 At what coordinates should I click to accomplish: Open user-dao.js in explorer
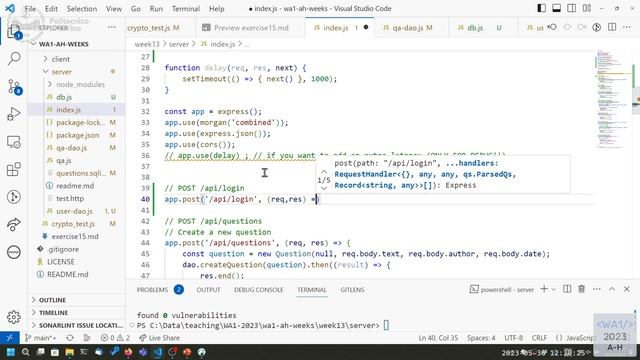(74, 211)
